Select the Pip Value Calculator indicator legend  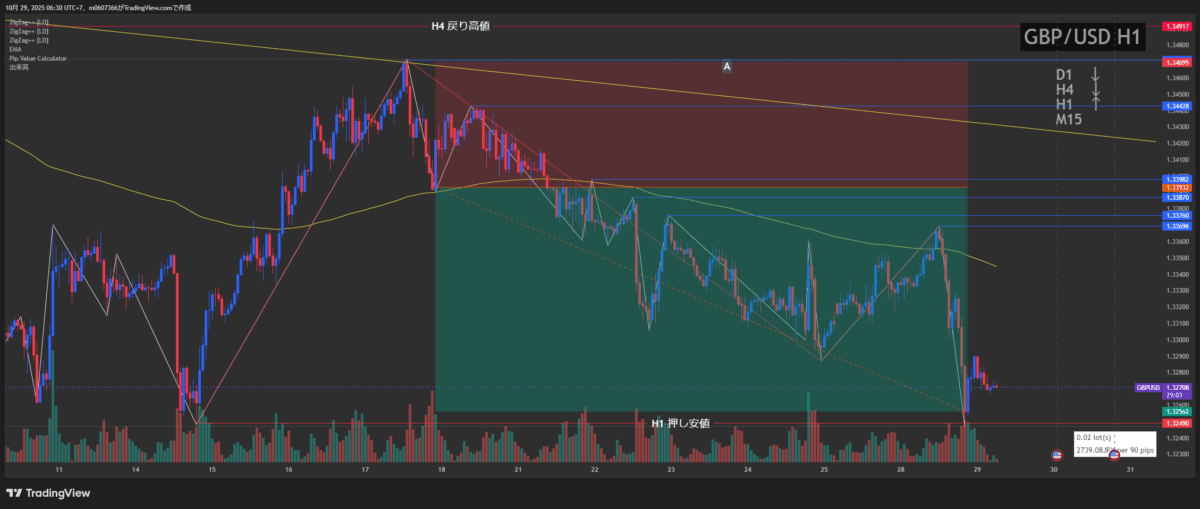click(38, 58)
